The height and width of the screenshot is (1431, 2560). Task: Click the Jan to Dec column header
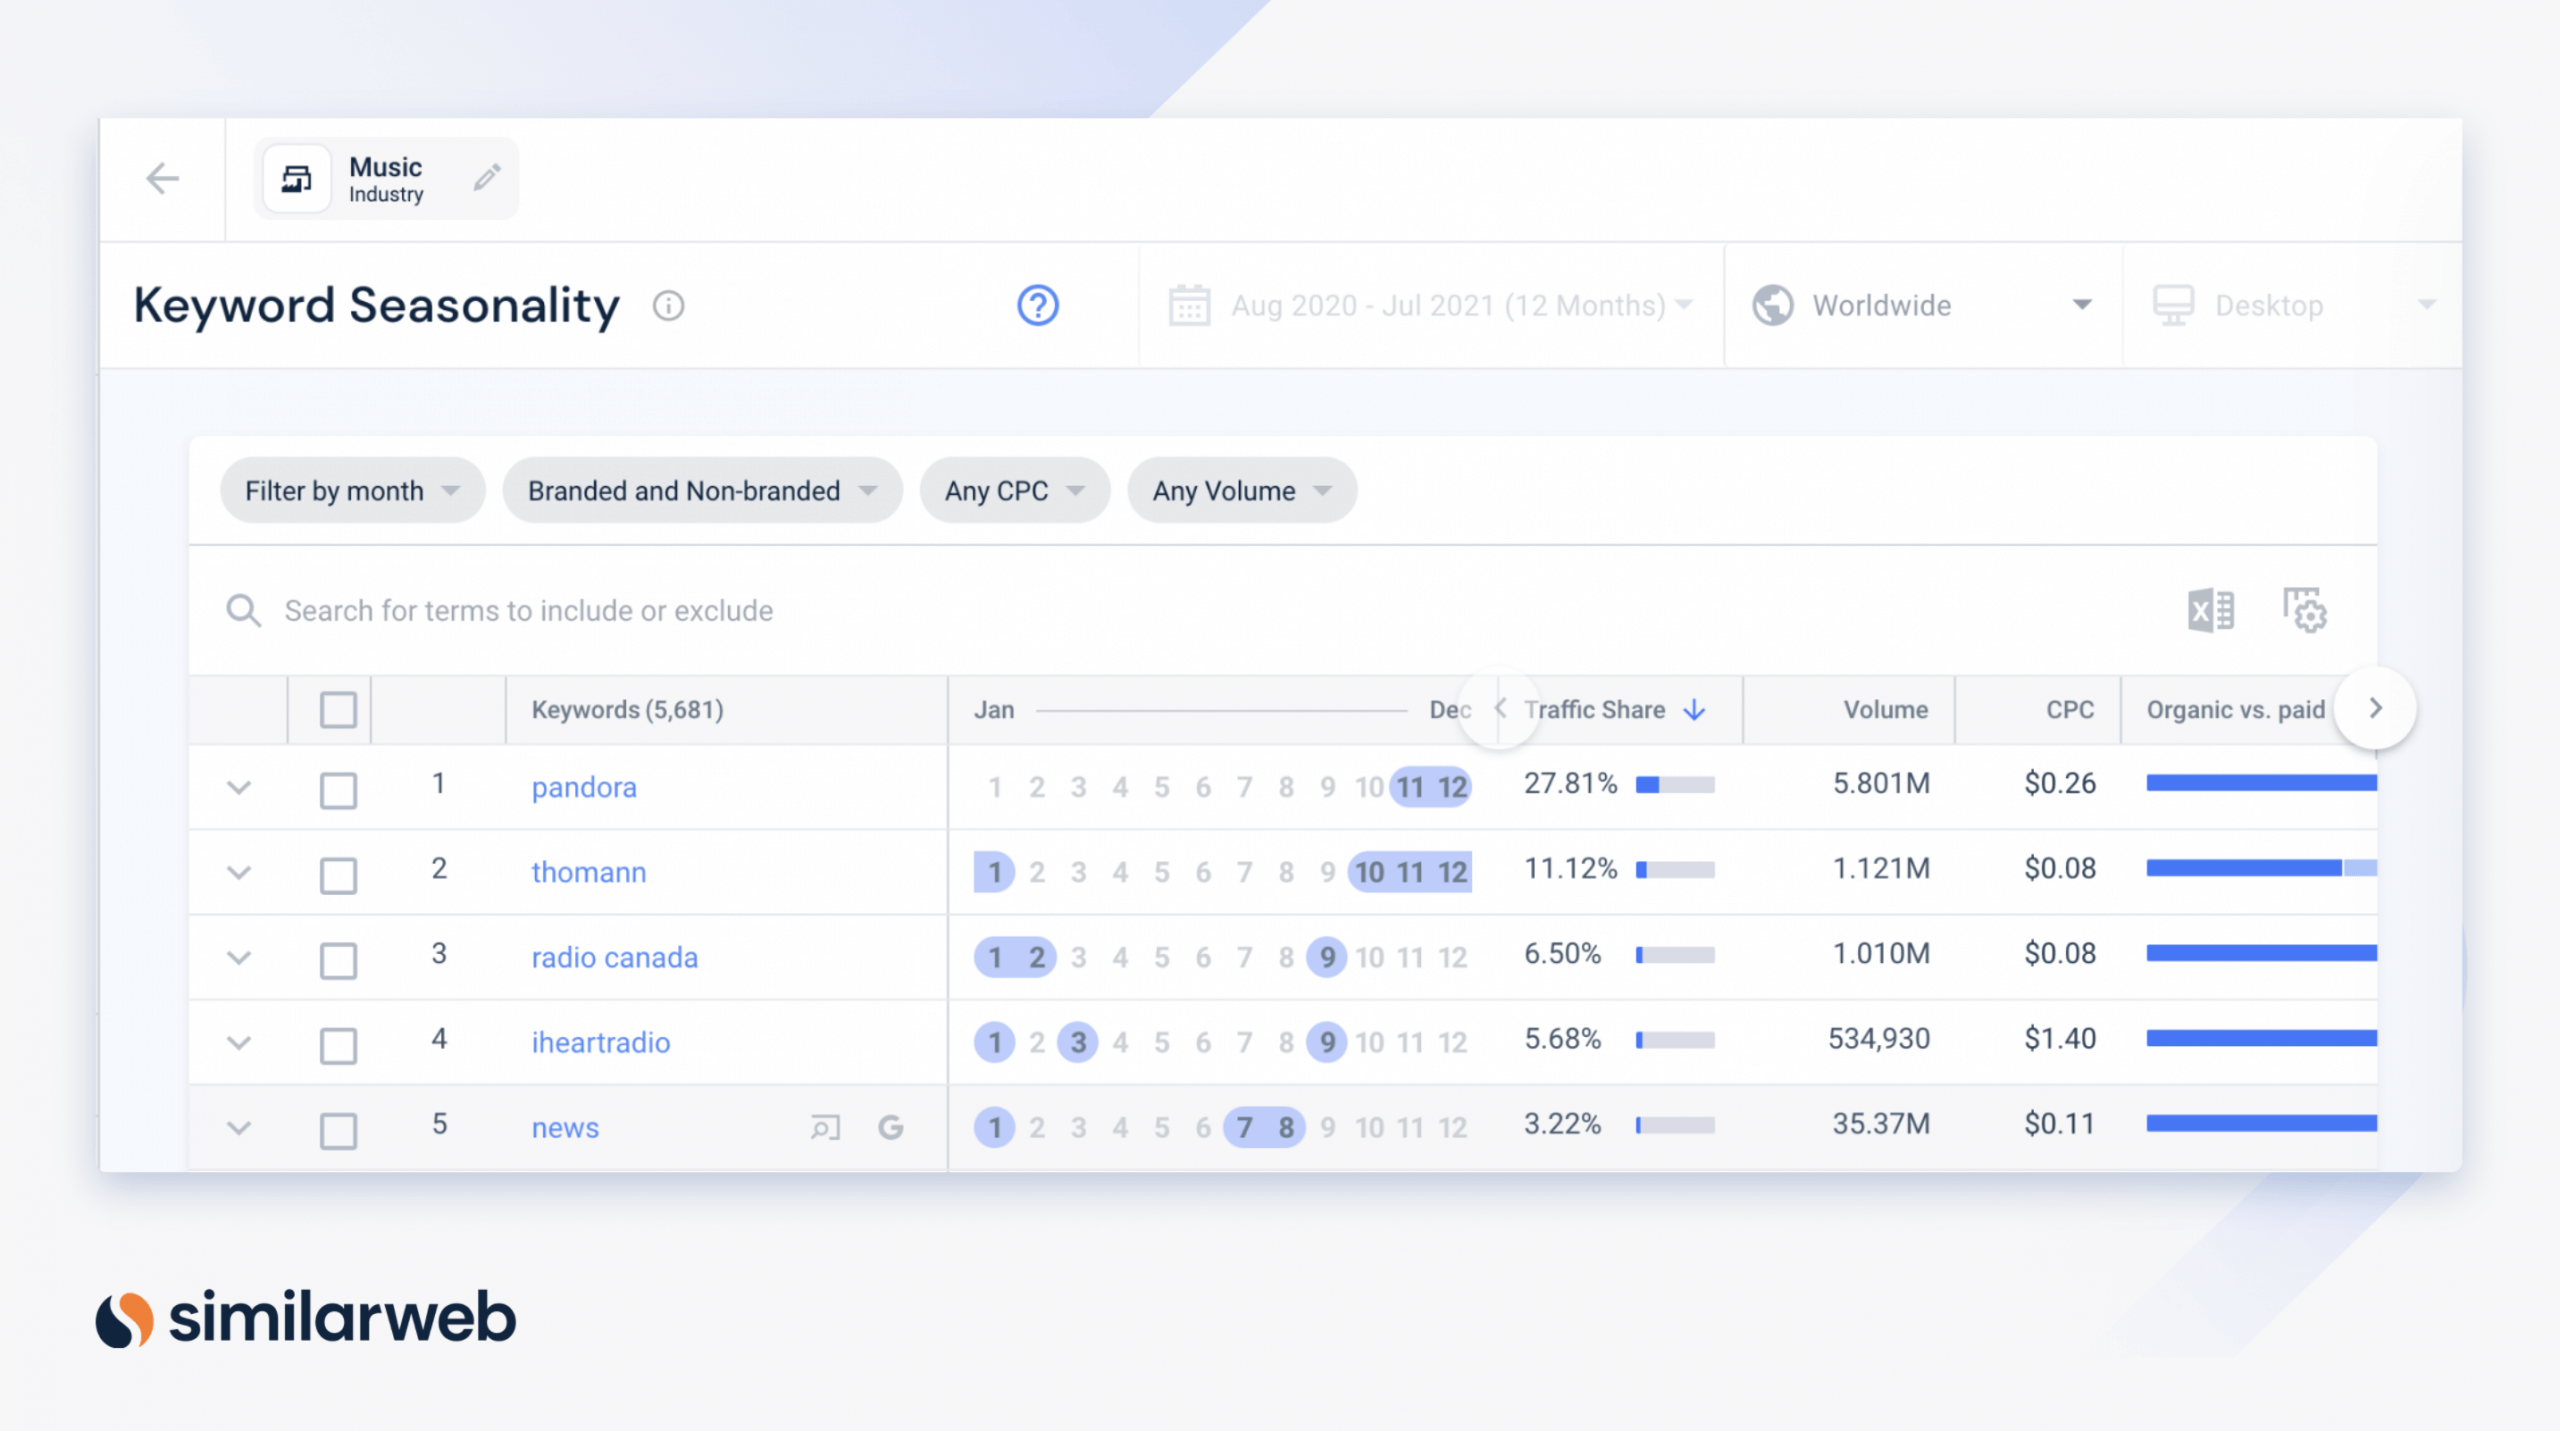point(1222,710)
